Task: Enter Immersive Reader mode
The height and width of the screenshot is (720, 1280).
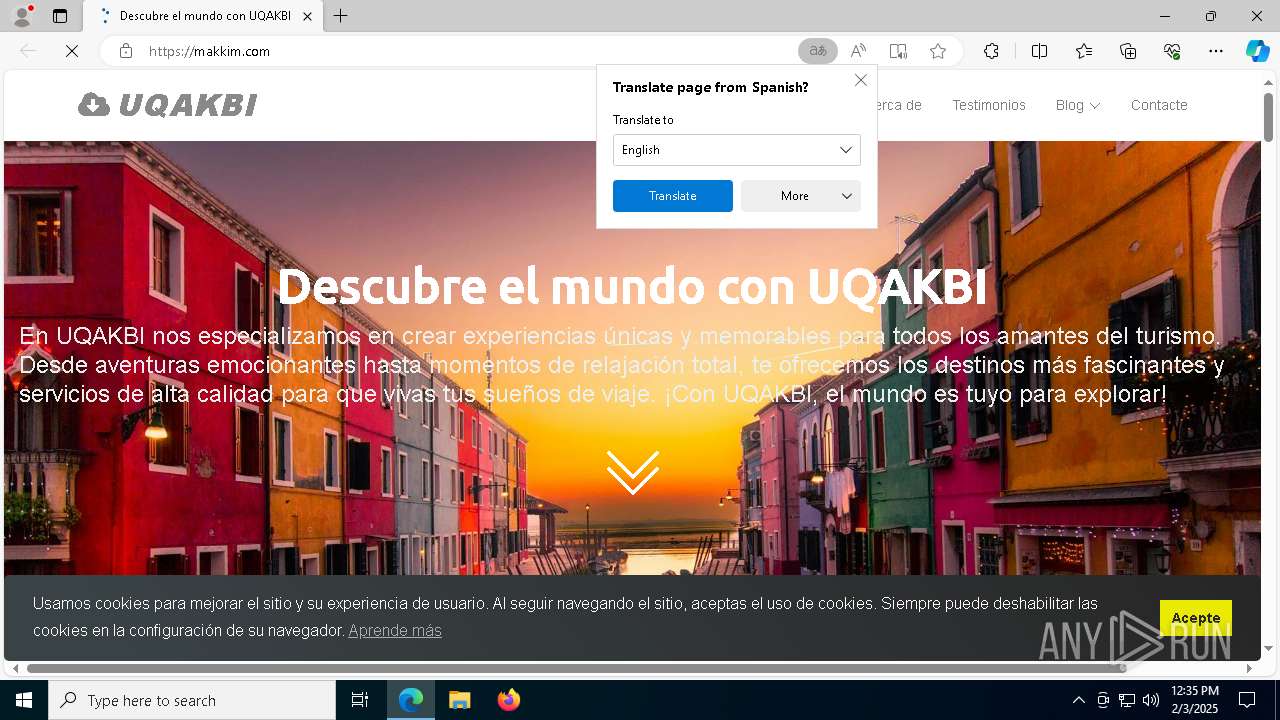Action: pyautogui.click(x=898, y=51)
